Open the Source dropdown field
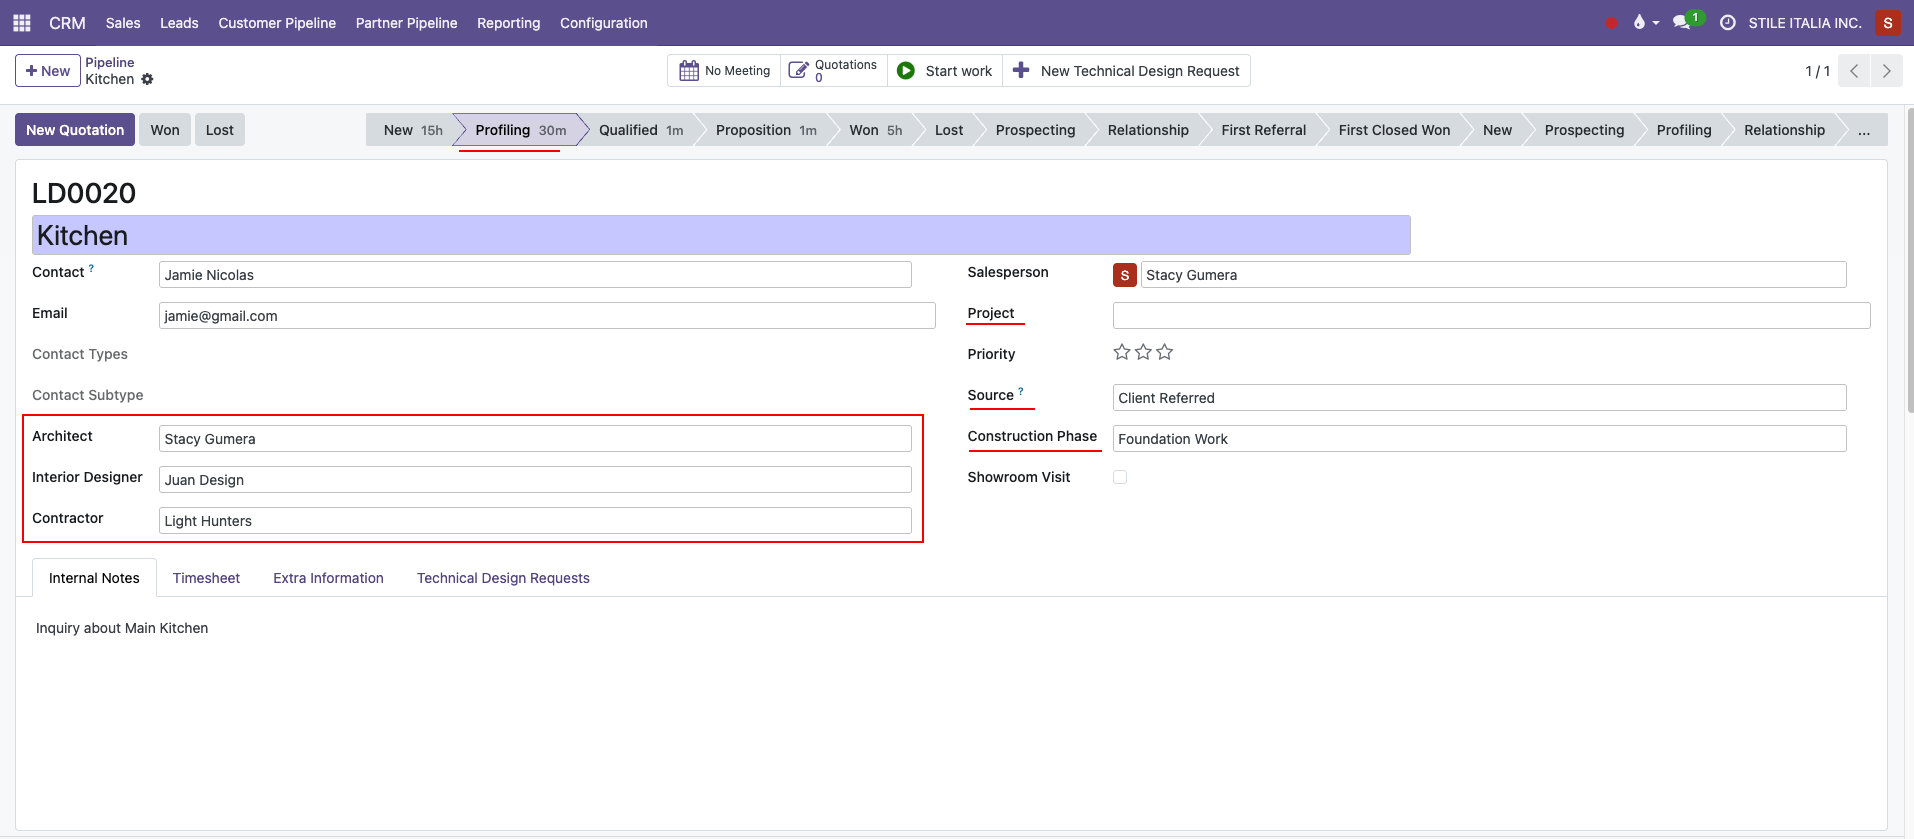Viewport: 1914px width, 839px height. (1478, 398)
